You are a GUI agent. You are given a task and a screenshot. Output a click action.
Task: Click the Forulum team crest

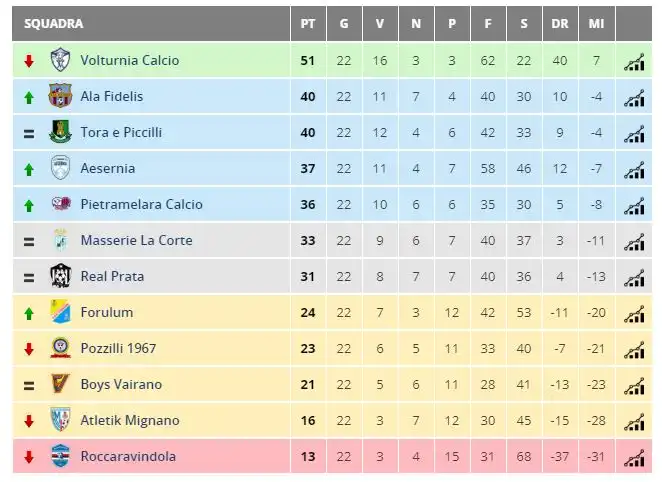pyautogui.click(x=60, y=311)
